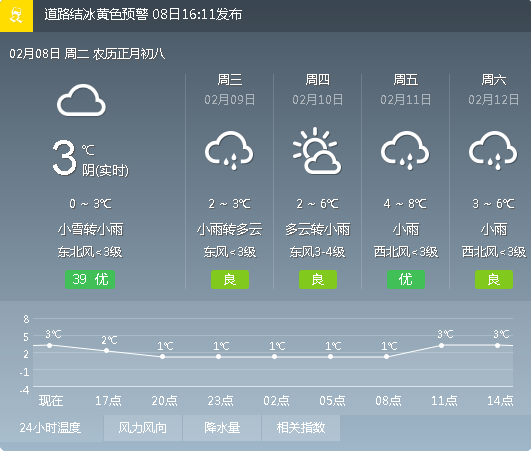Viewport: 531px width, 451px height.
Task: Click Thursday's partly cloudy sun icon
Action: (317, 151)
